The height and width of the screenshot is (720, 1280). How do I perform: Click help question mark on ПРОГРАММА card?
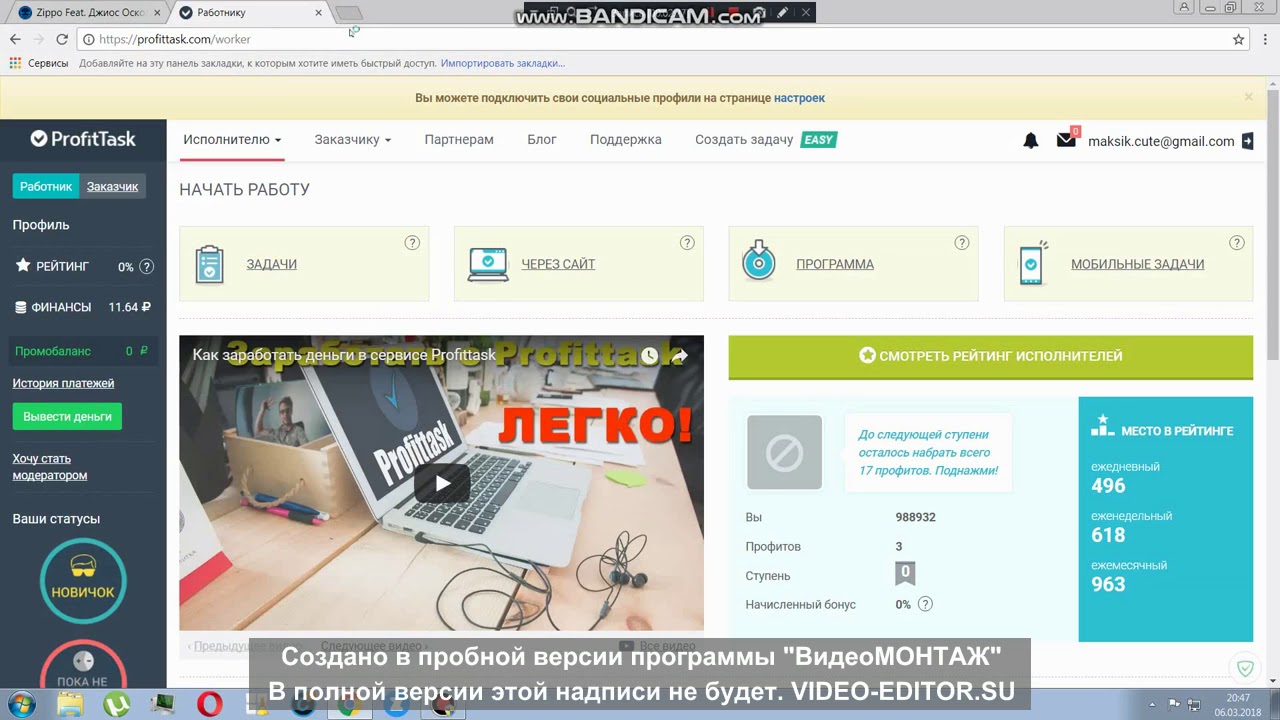point(962,243)
